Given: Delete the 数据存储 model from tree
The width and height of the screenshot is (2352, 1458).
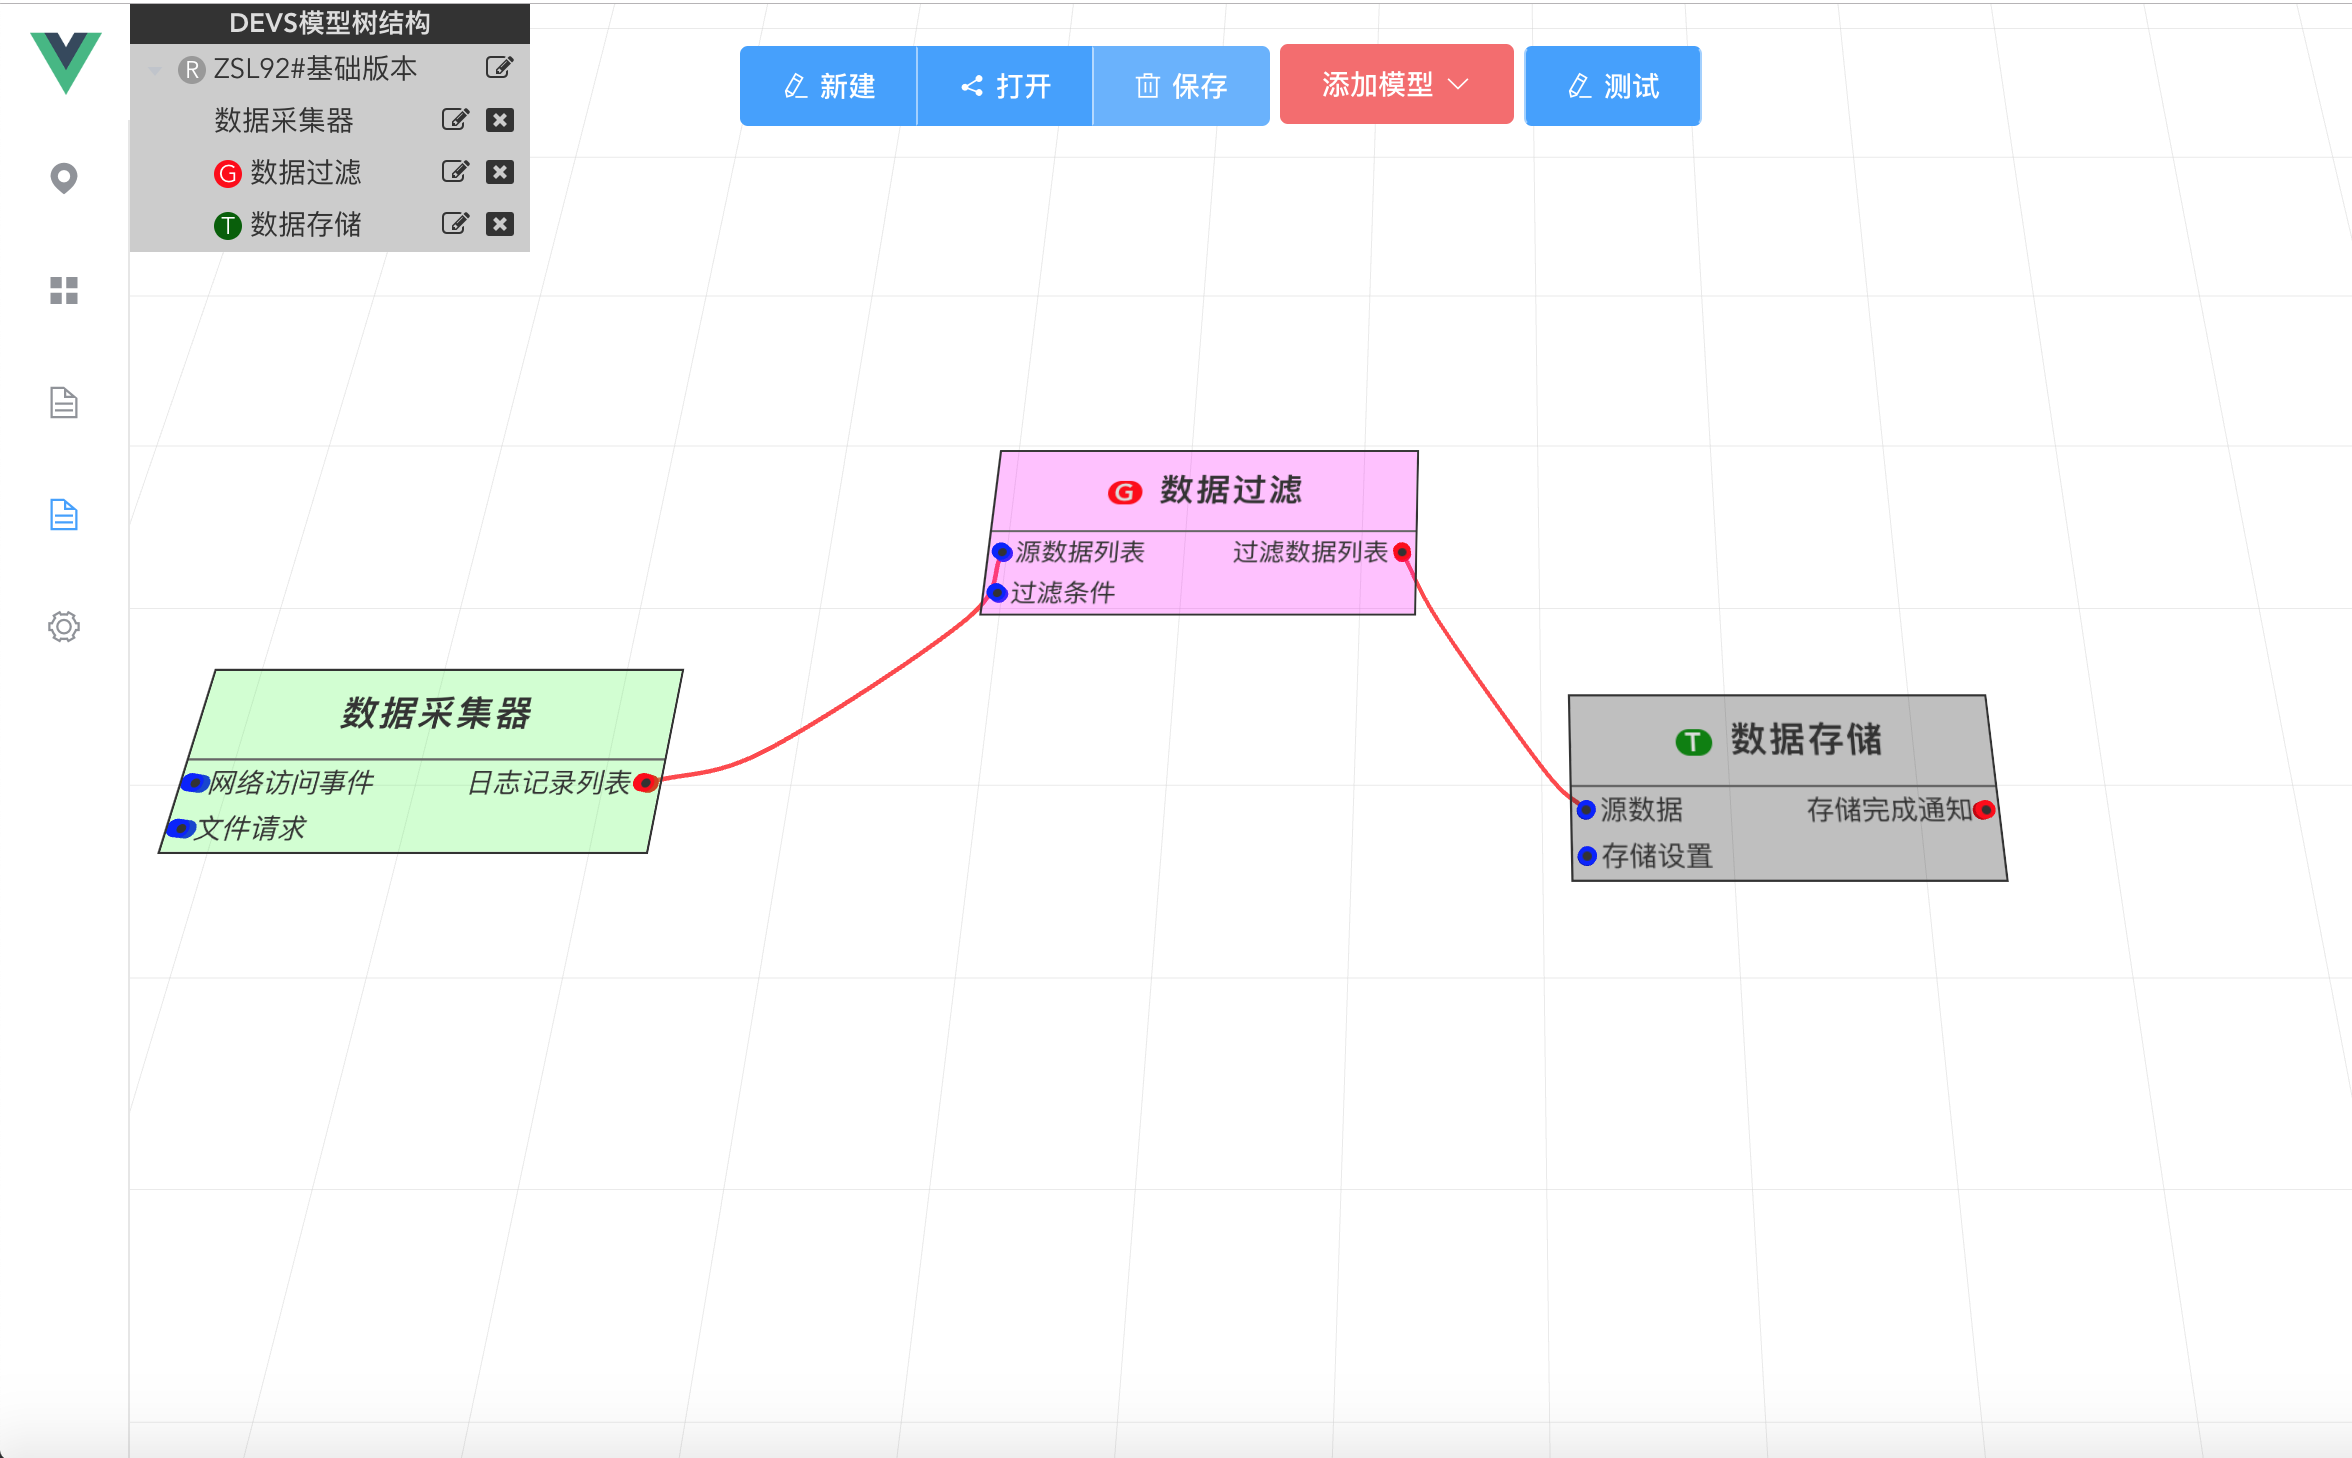Looking at the screenshot, I should click(x=500, y=224).
